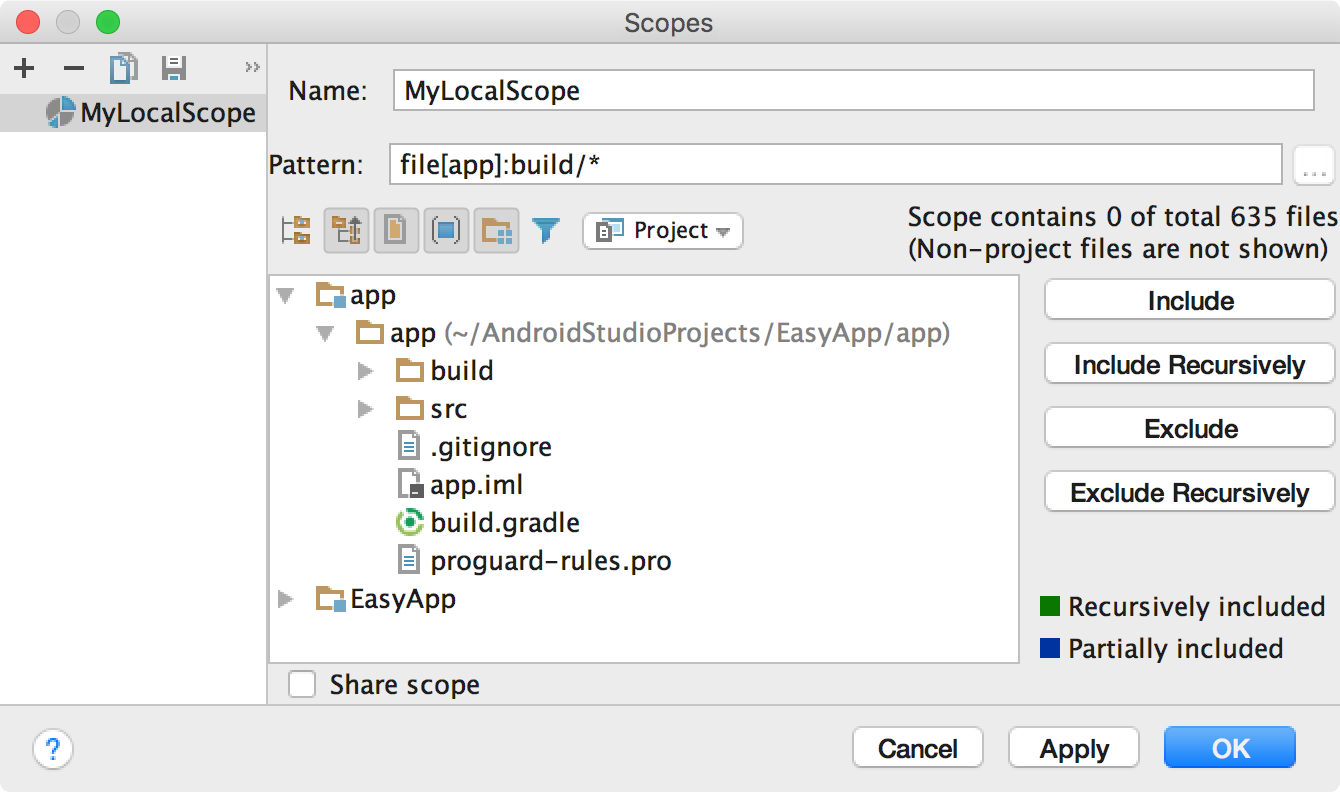1340x792 pixels.
Task: Expand hidden toolbar items with double chevron
Action: pyautogui.click(x=252, y=68)
